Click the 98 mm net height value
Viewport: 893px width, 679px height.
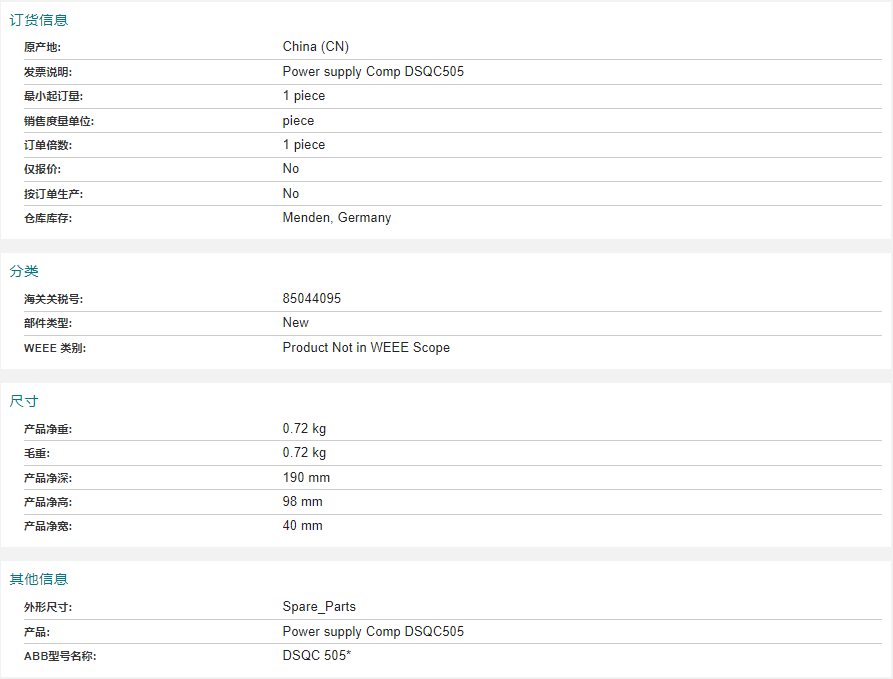click(302, 501)
